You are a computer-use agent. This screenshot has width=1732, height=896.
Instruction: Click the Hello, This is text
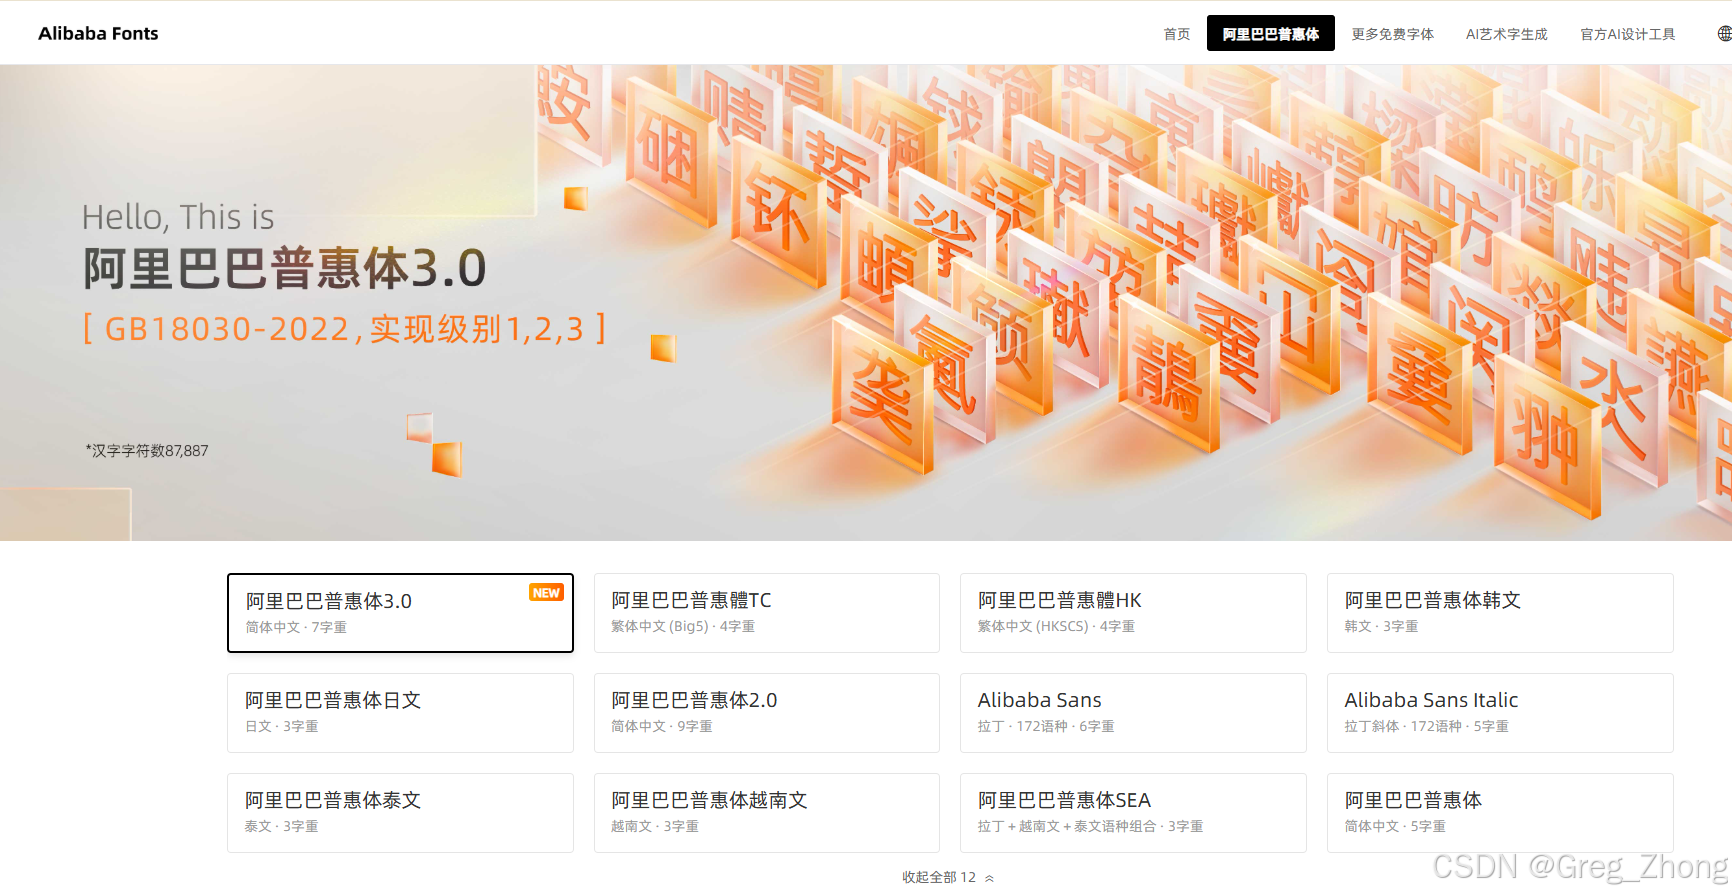click(x=178, y=217)
